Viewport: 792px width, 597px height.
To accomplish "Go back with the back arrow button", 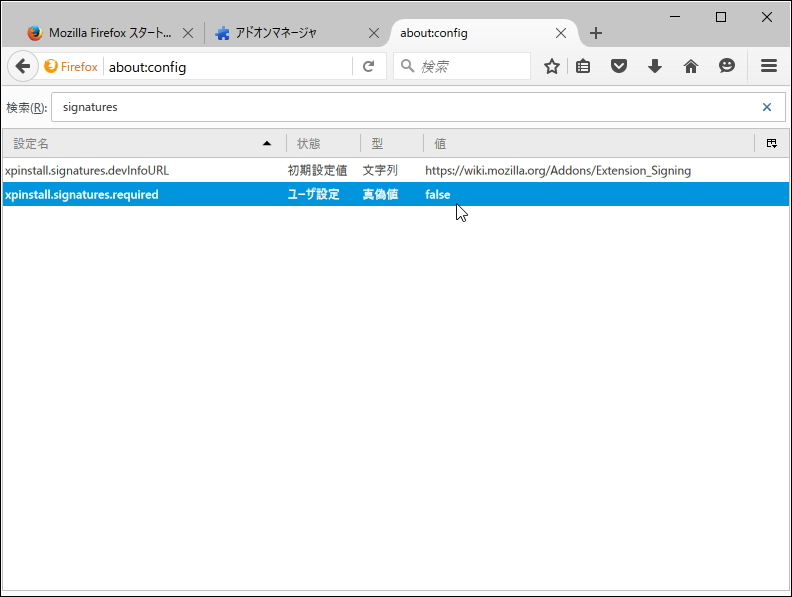I will tap(23, 66).
